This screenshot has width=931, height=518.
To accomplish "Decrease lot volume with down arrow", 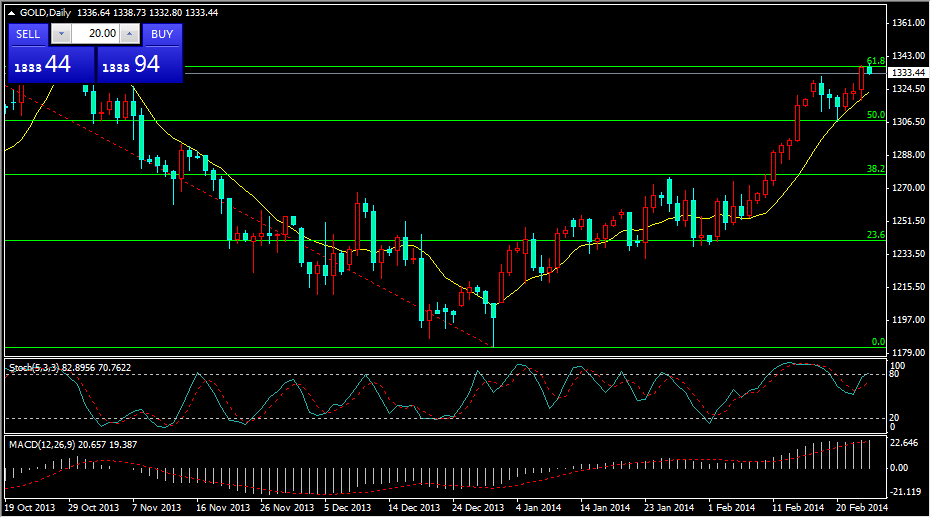I will click(x=61, y=34).
